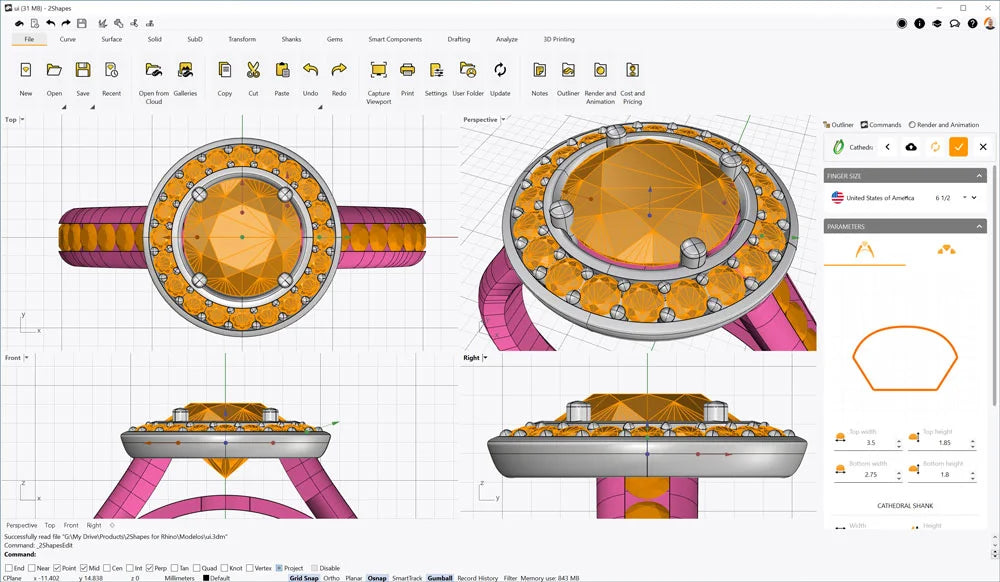
Task: Click the User Folder icon
Action: click(x=467, y=70)
